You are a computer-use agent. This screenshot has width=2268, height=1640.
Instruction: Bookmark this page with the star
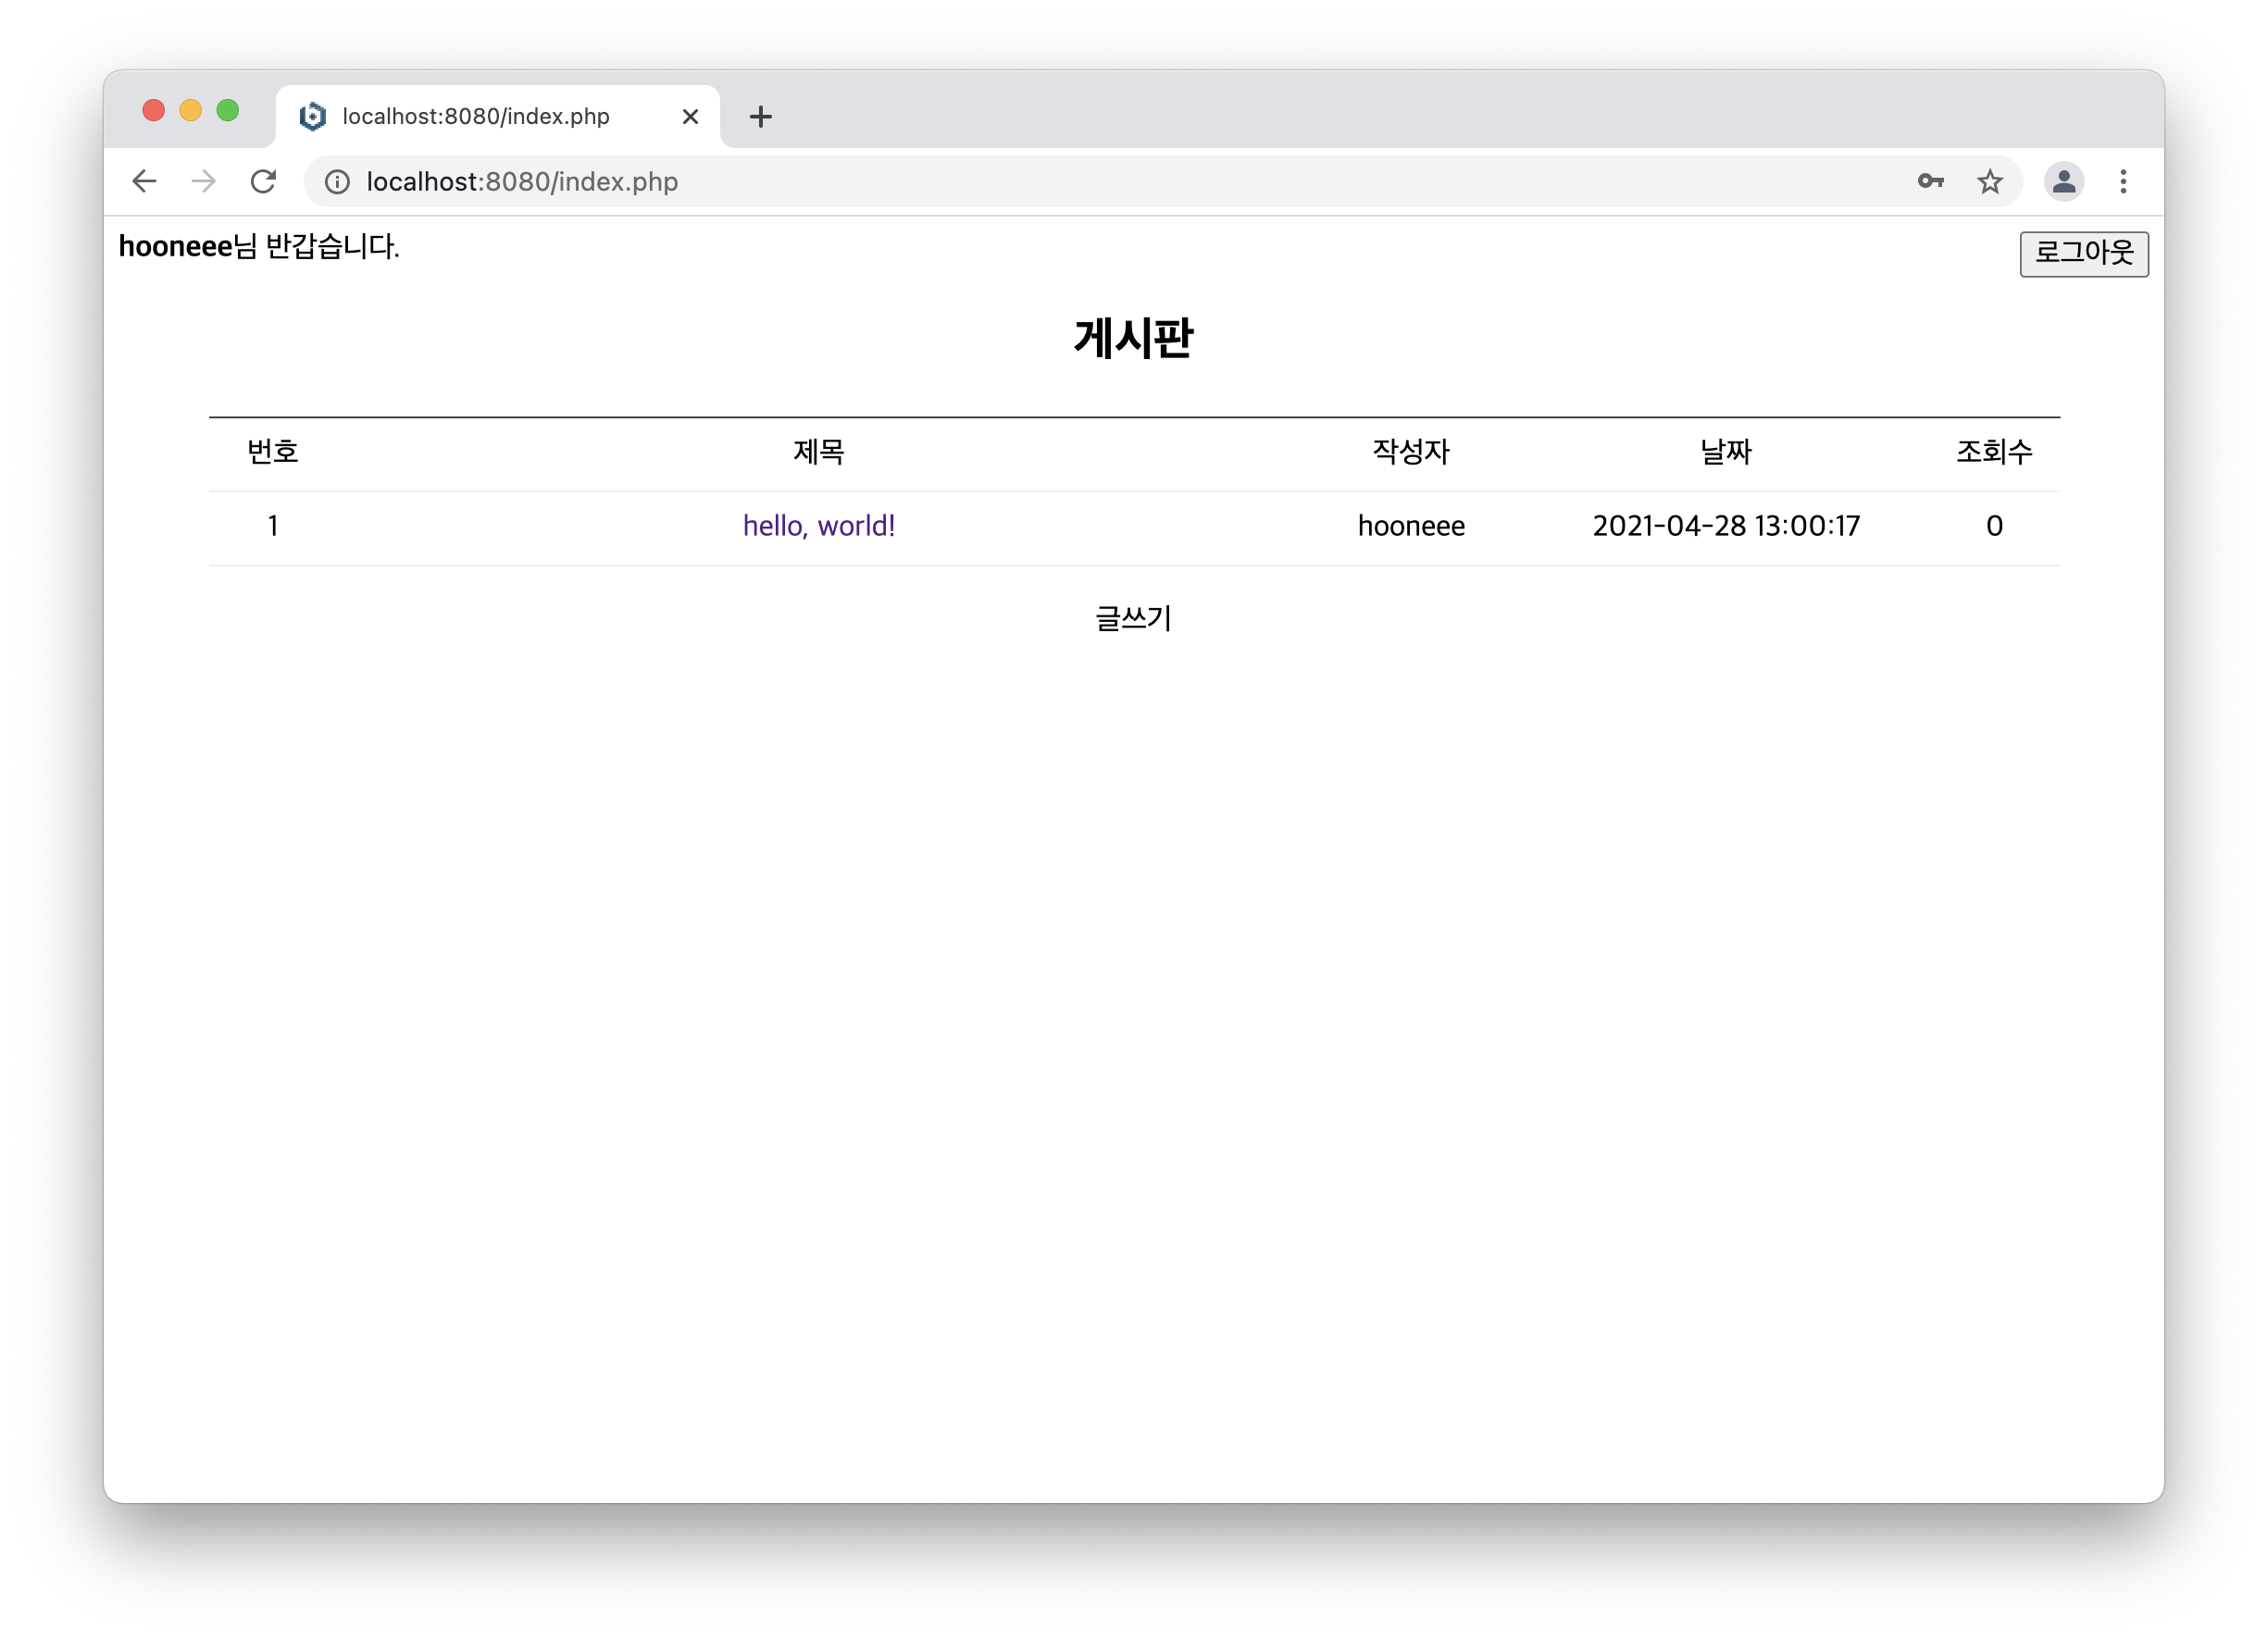tap(1989, 181)
